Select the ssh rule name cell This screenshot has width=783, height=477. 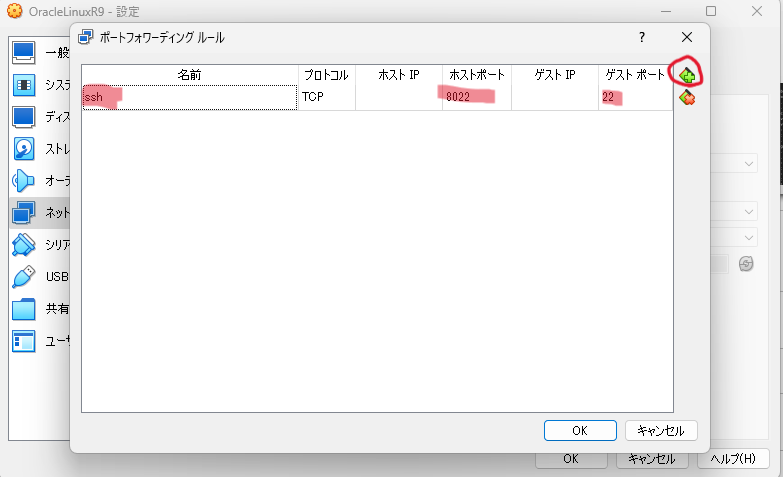(x=189, y=97)
